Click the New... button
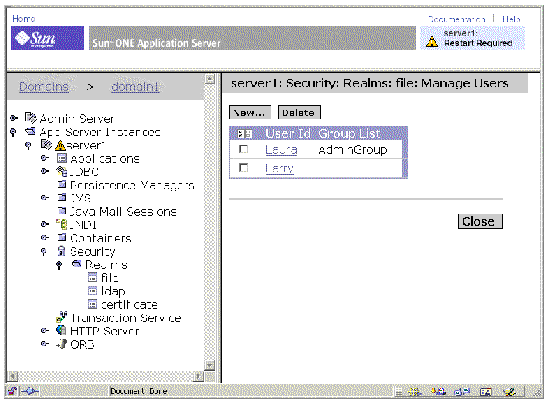Viewport: 549px width, 404px height. pyautogui.click(x=250, y=113)
